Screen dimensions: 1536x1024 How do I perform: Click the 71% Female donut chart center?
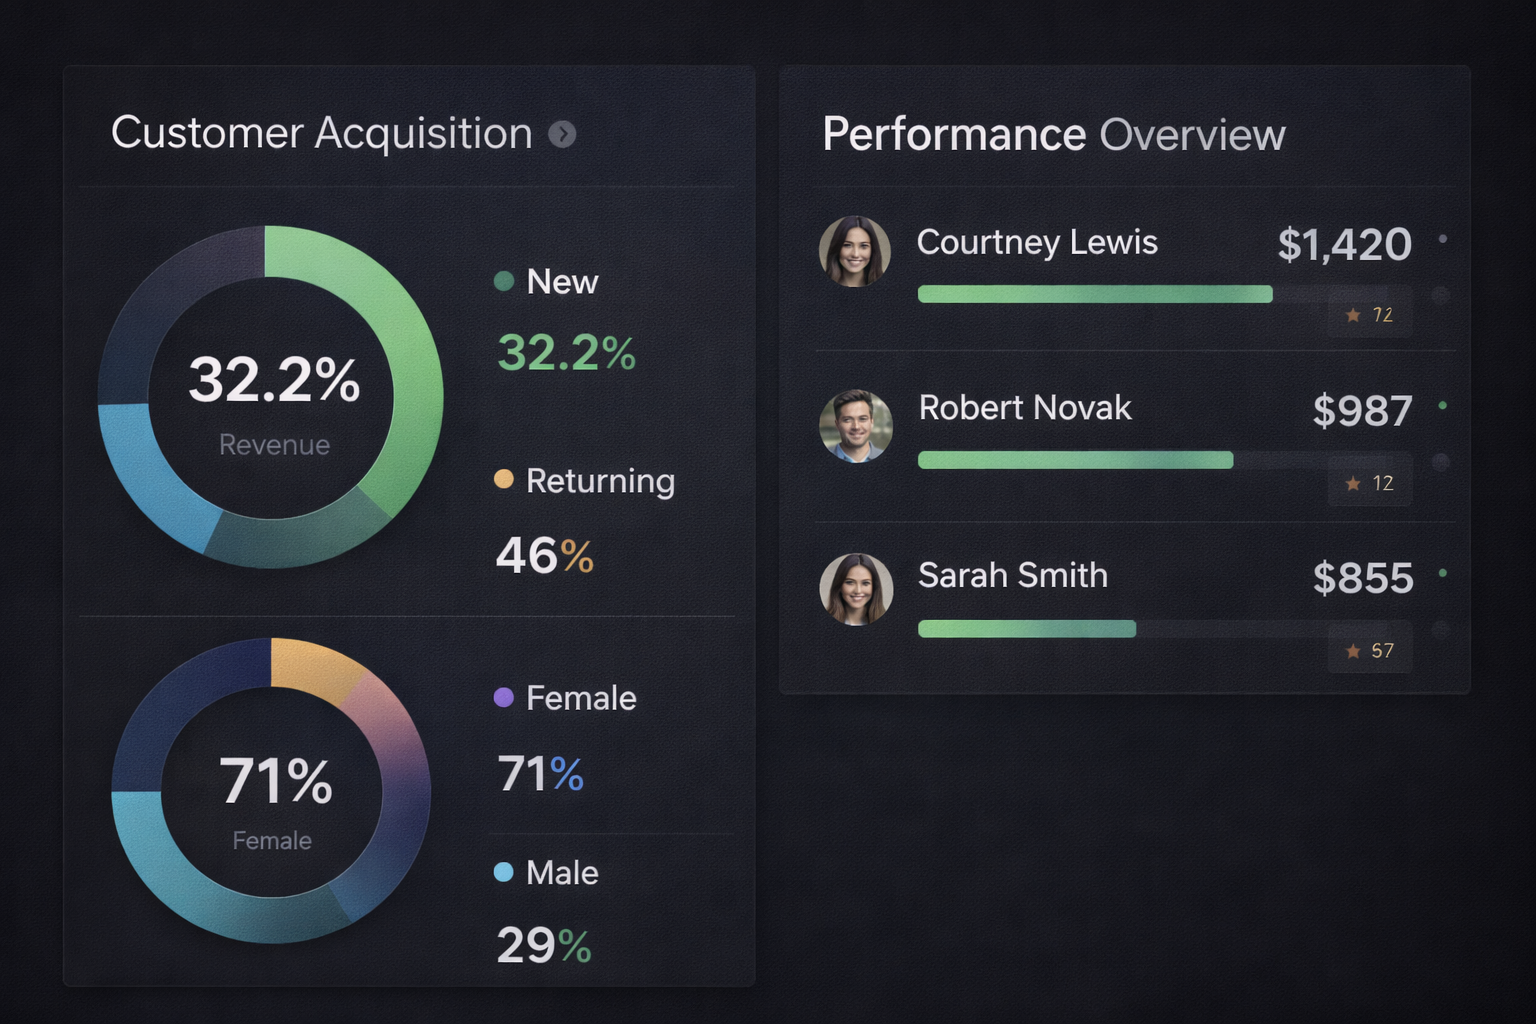coord(272,796)
